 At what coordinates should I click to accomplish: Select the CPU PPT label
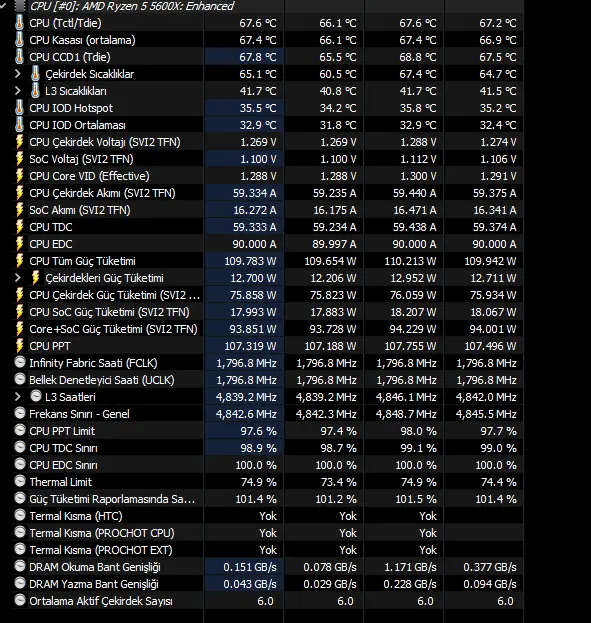(x=50, y=346)
